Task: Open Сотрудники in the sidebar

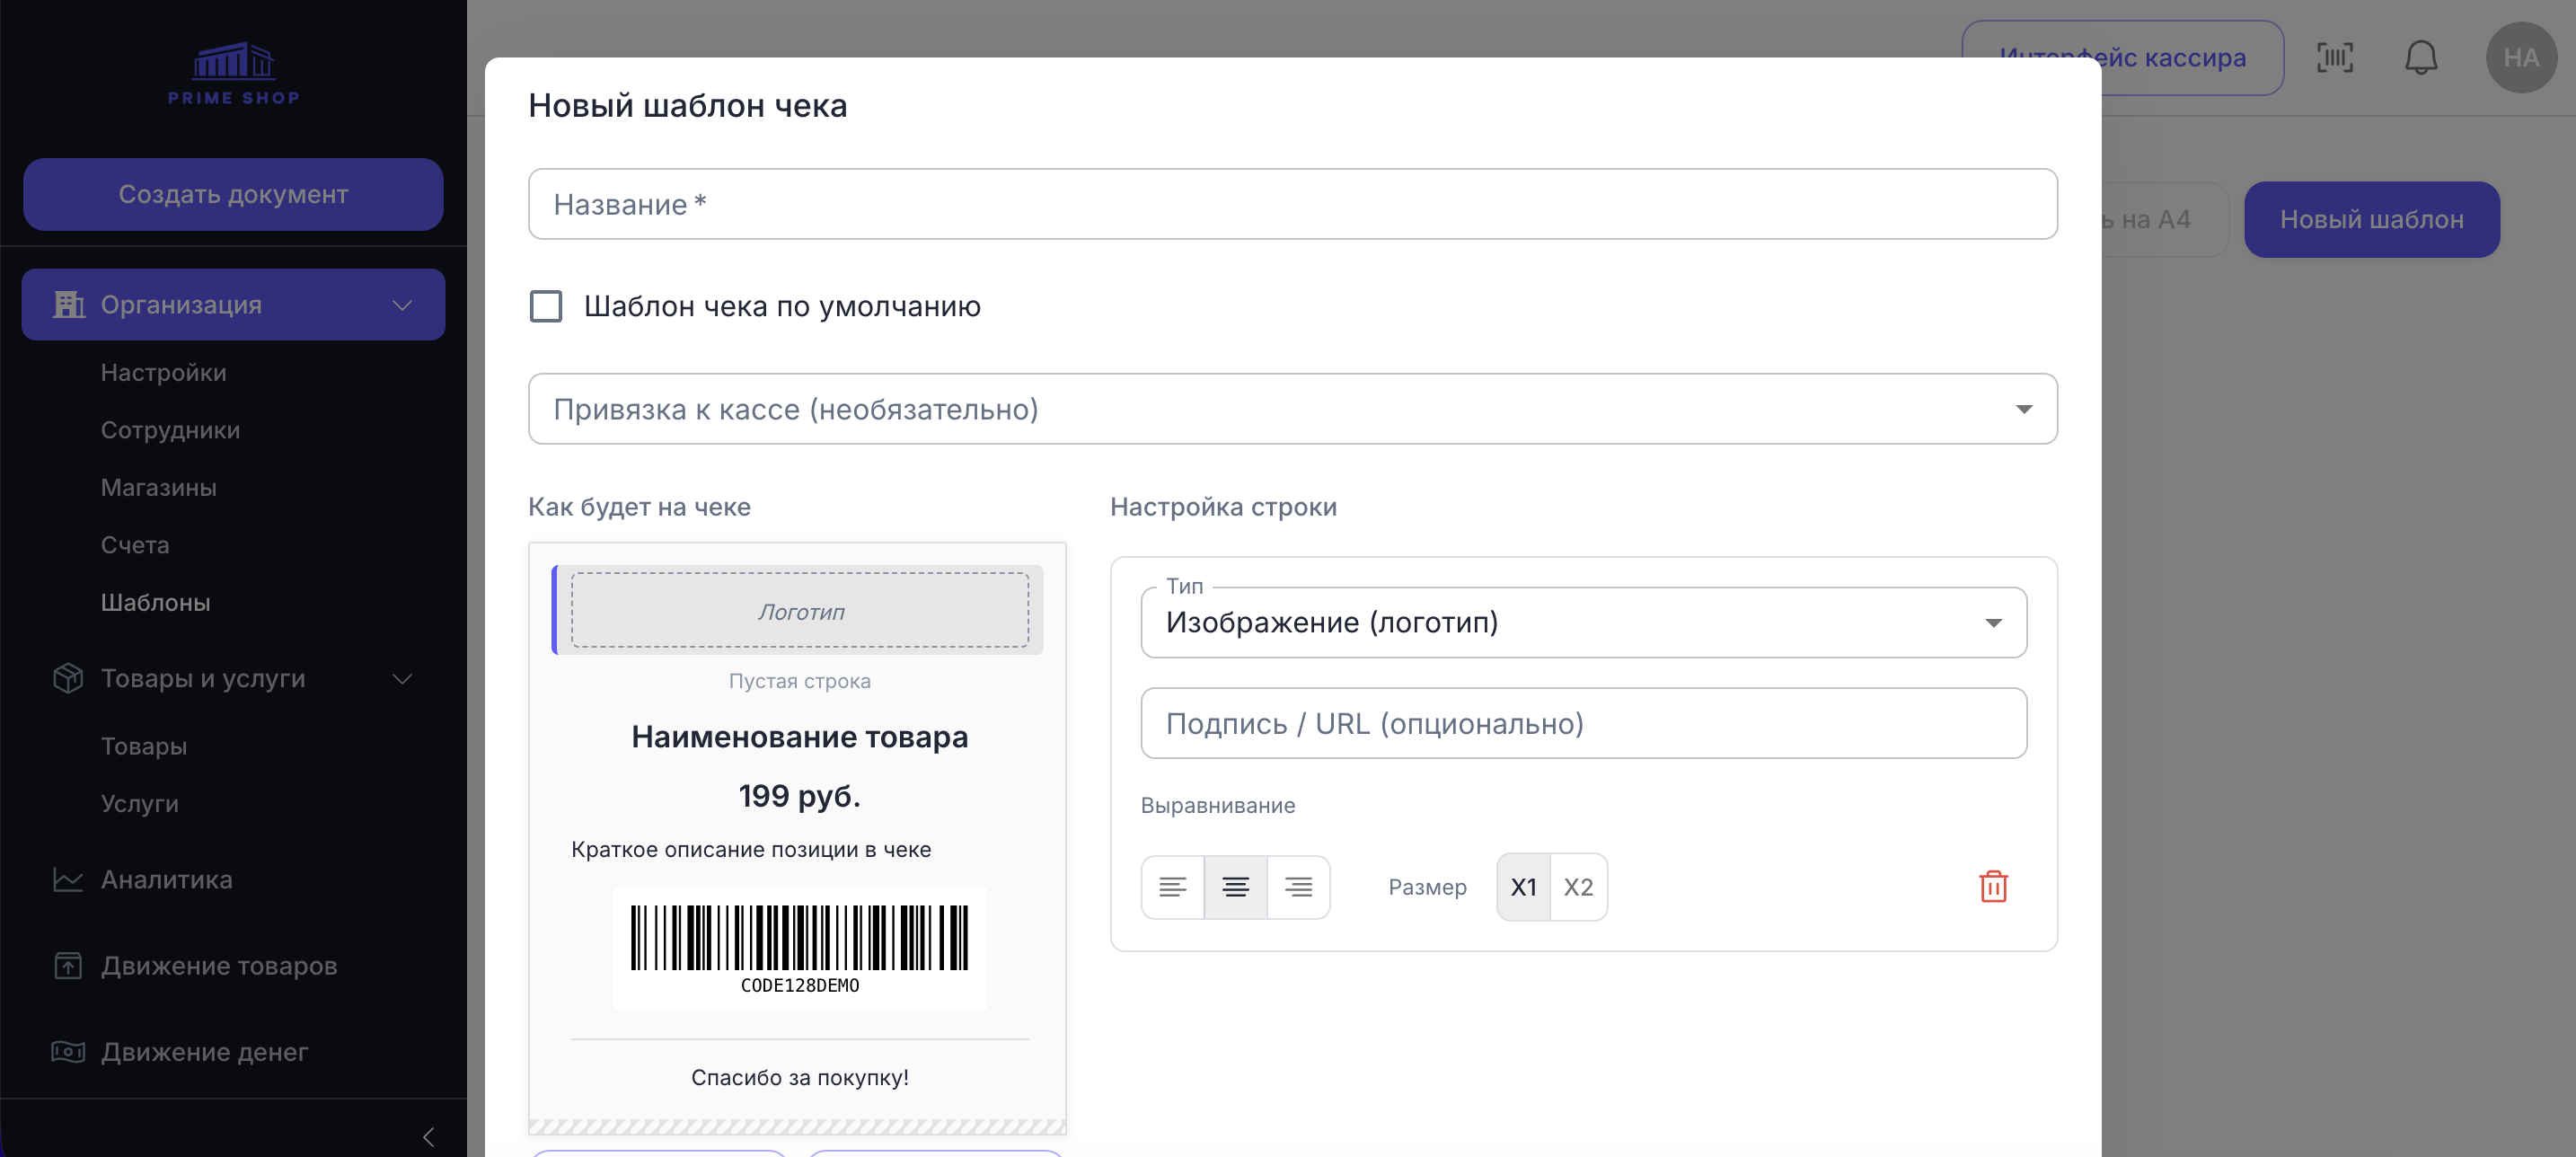Action: (x=171, y=430)
